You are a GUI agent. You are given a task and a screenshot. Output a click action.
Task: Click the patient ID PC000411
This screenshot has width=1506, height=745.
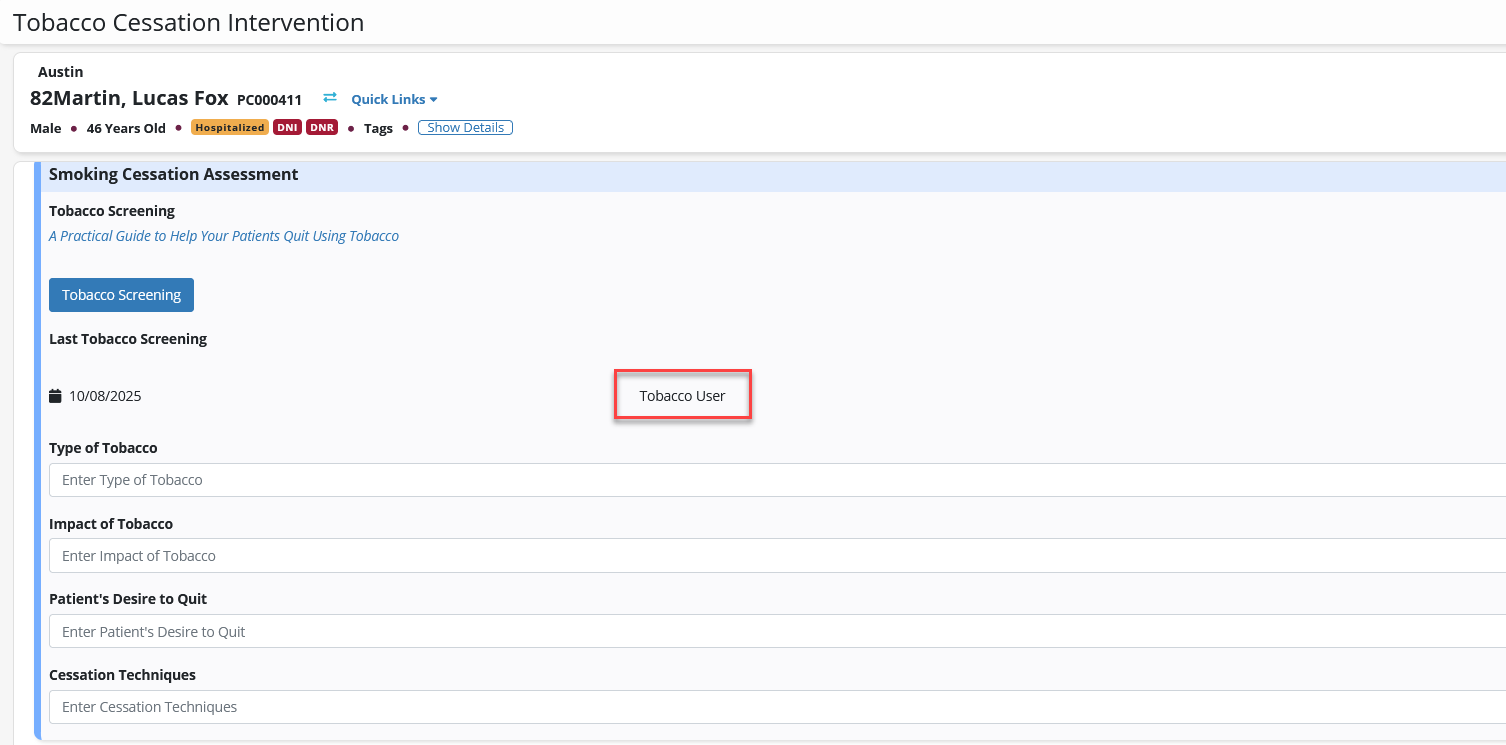pos(269,100)
